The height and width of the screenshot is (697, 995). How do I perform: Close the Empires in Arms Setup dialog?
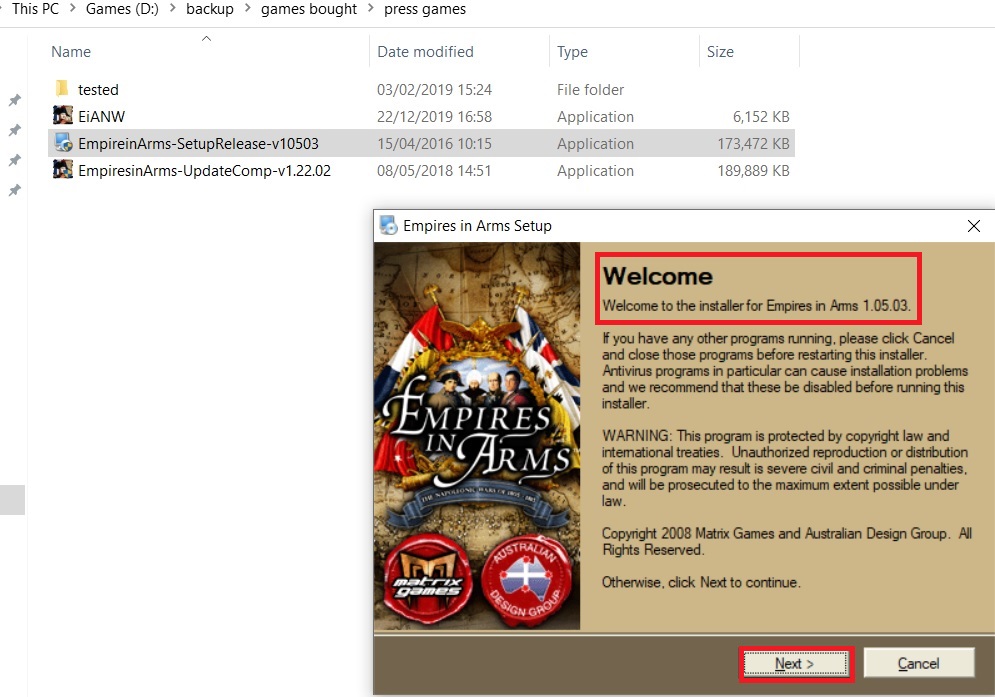tap(973, 226)
